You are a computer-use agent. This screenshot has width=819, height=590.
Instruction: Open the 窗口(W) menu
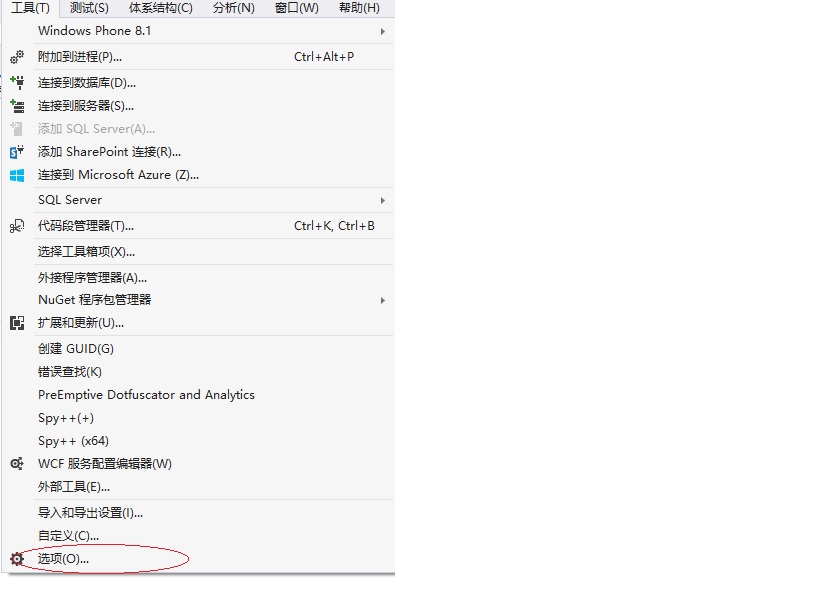tap(297, 8)
